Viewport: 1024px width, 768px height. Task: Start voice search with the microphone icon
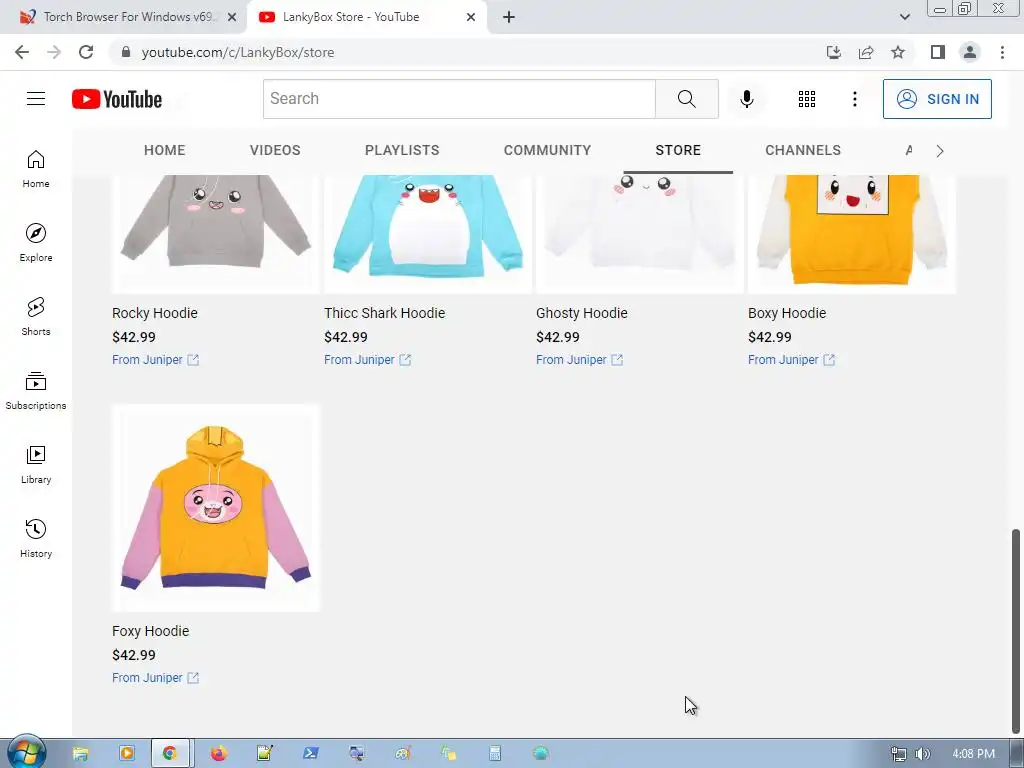746,99
